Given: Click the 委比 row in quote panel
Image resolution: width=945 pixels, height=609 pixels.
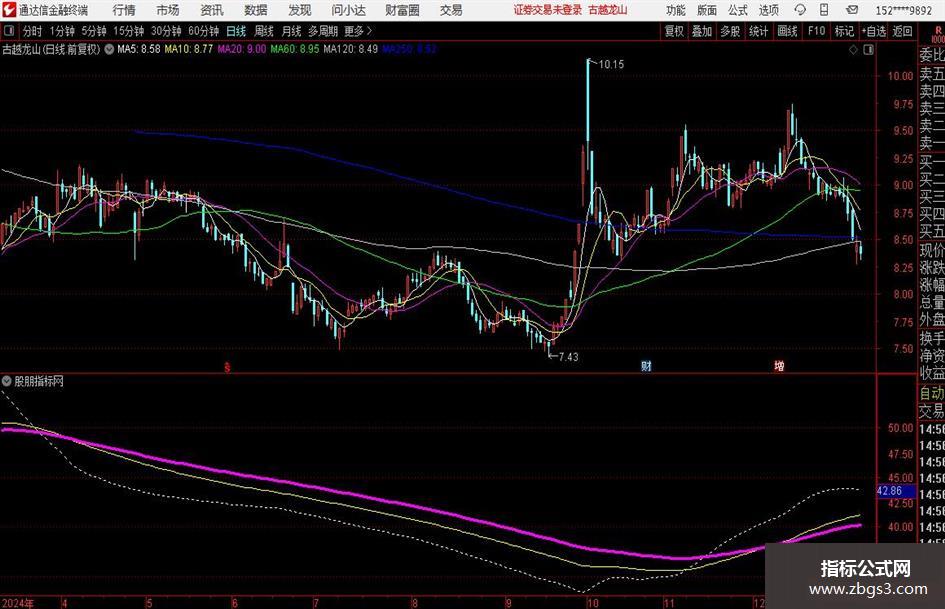Looking at the screenshot, I should (932, 55).
